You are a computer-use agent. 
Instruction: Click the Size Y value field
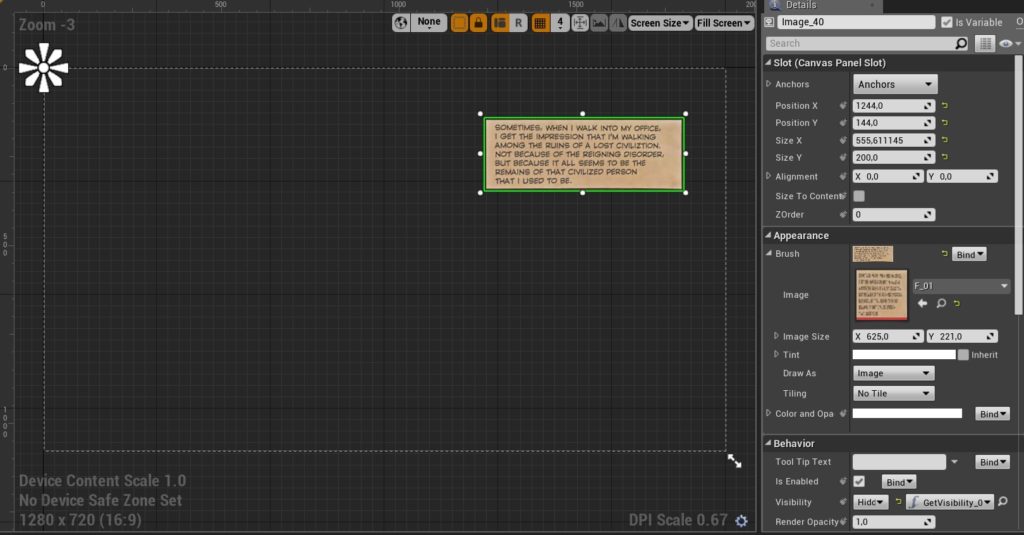pyautogui.click(x=893, y=157)
